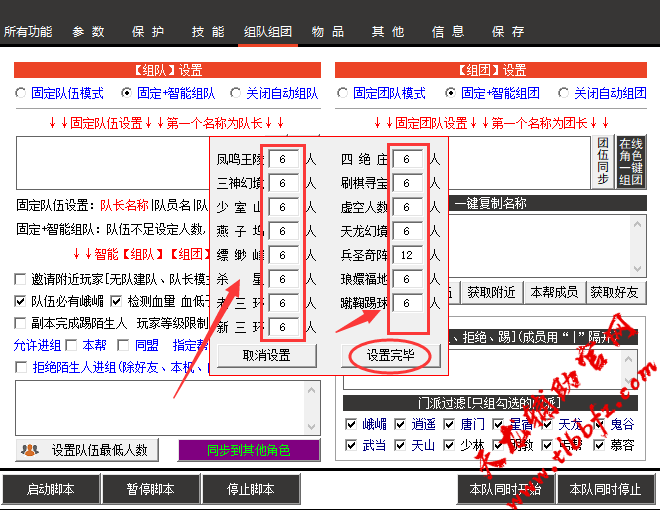Click 刷棋寻宝 player count field
This screenshot has height=510, width=660.
pos(407,183)
